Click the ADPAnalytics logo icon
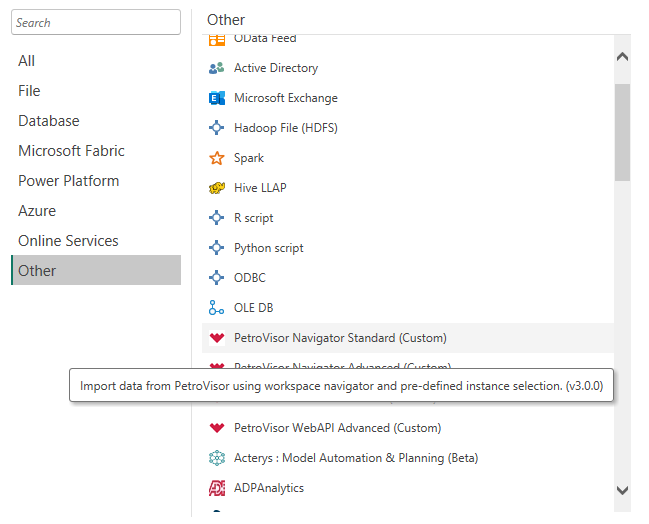Screen dimensions: 649x524 [x=216, y=488]
